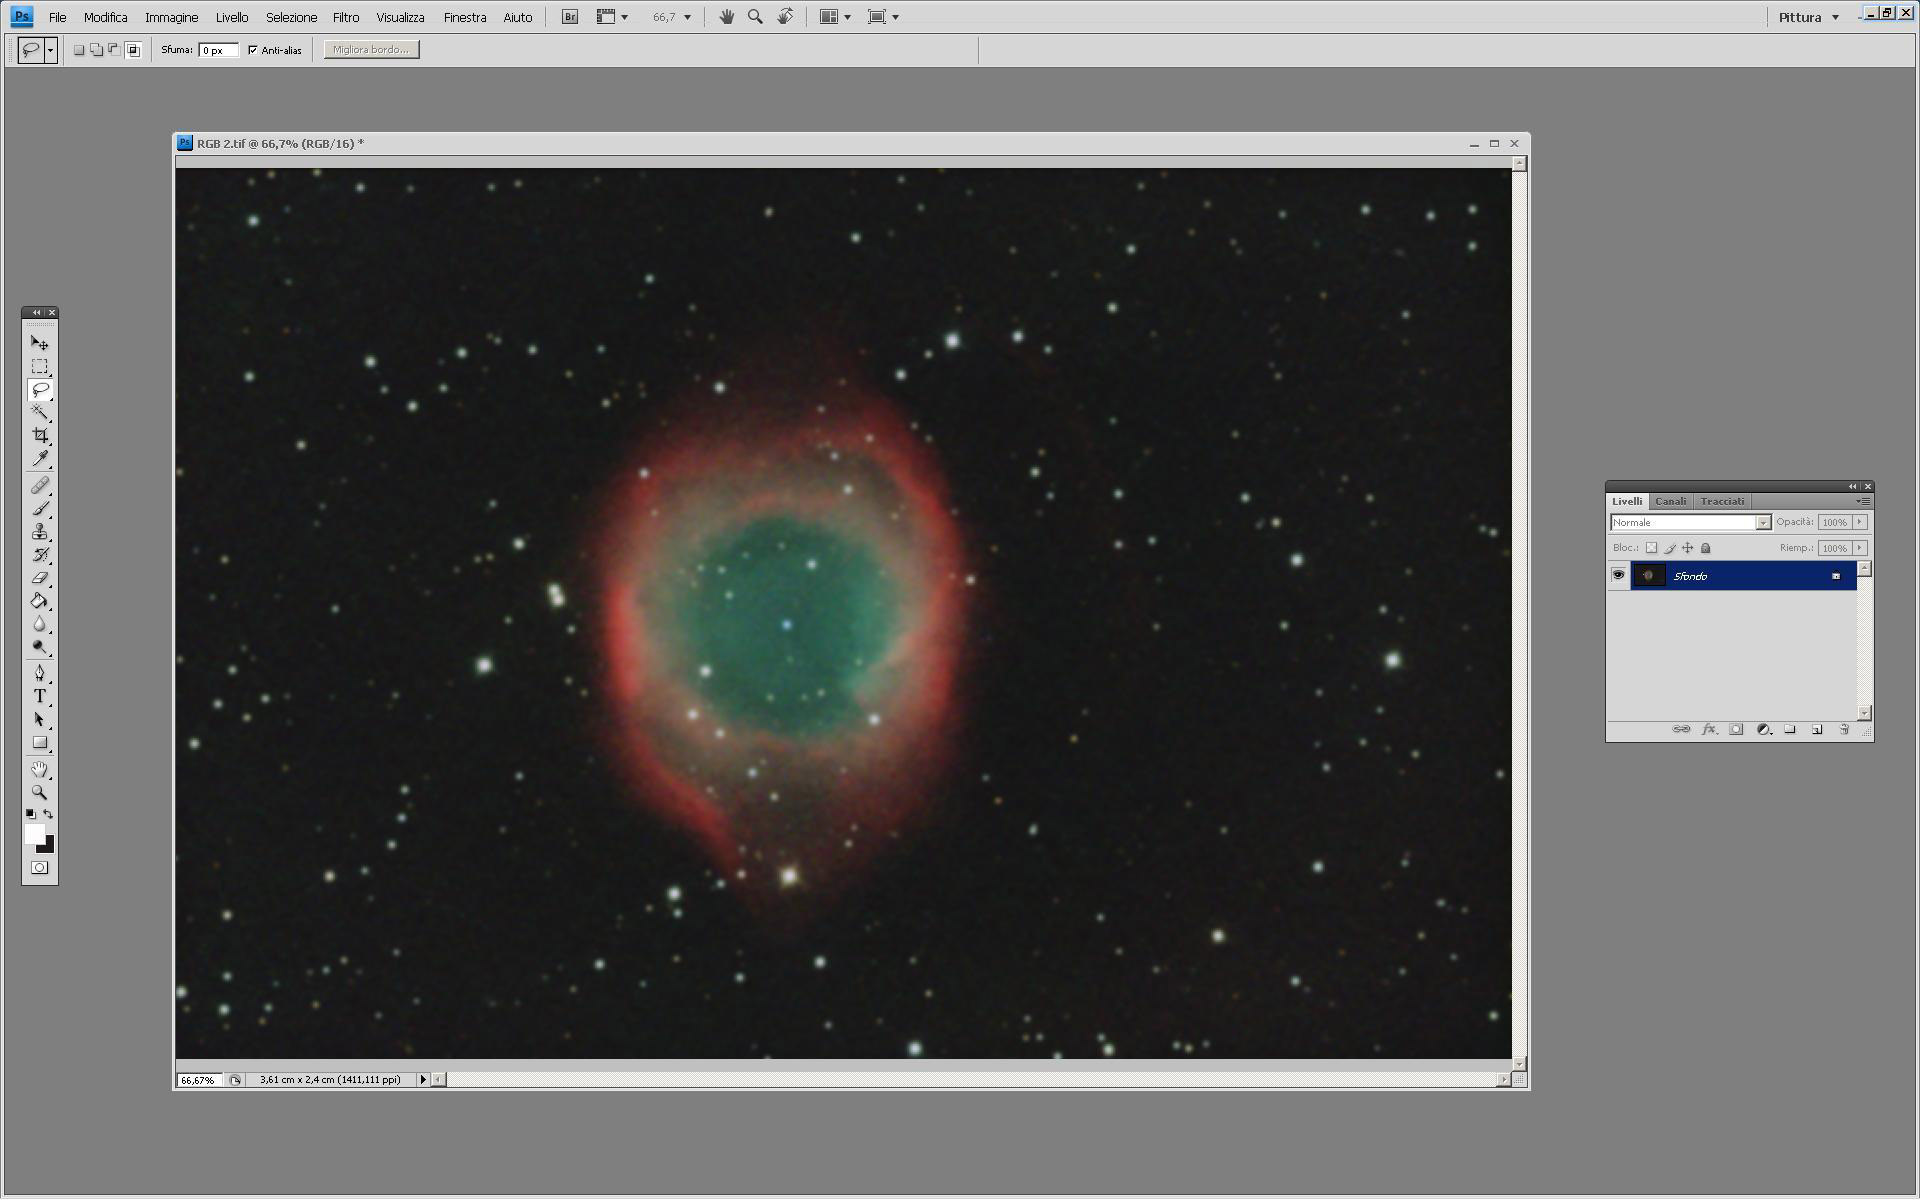Select the Lasso tool in toolbox
The width and height of the screenshot is (1920, 1200).
pos(40,389)
